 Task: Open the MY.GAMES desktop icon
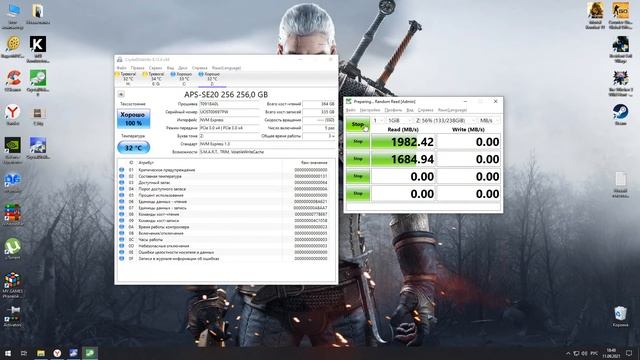tap(13, 285)
